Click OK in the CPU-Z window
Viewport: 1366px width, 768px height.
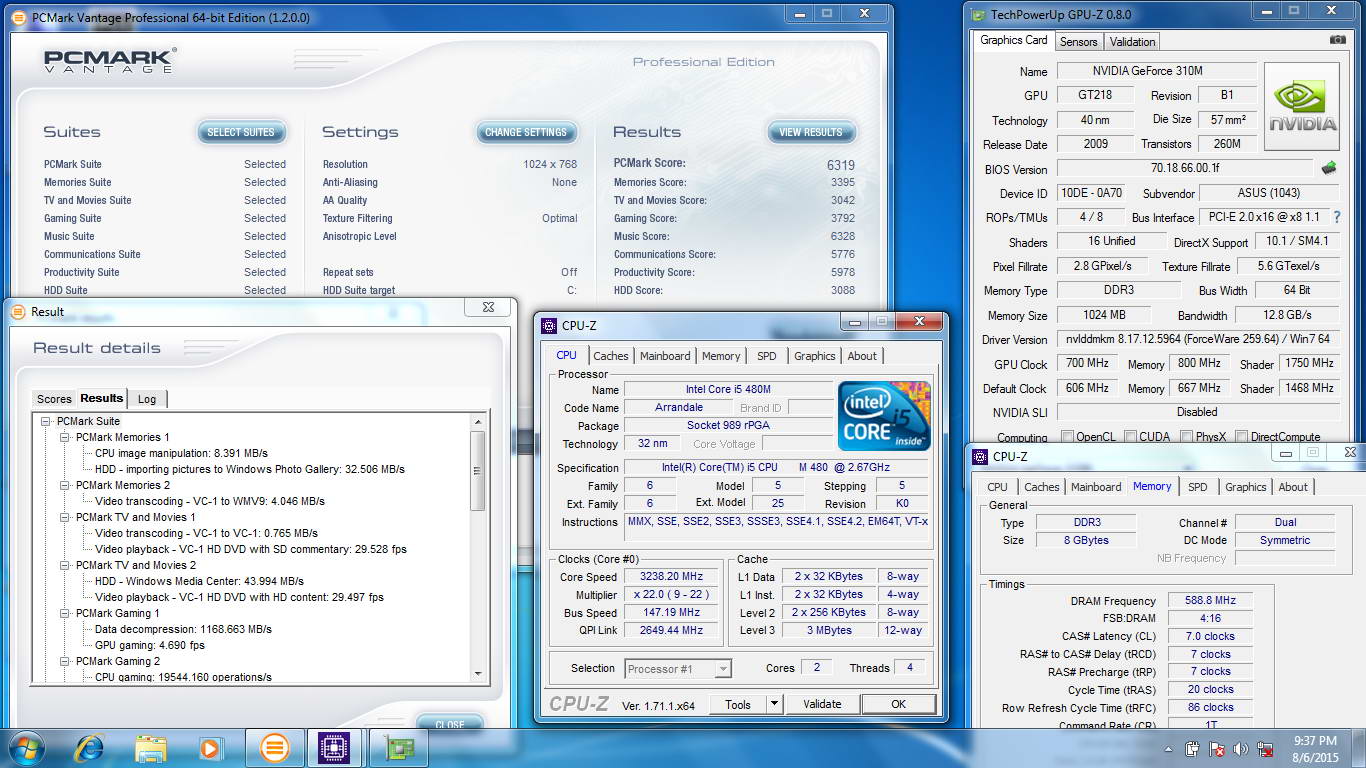[898, 704]
